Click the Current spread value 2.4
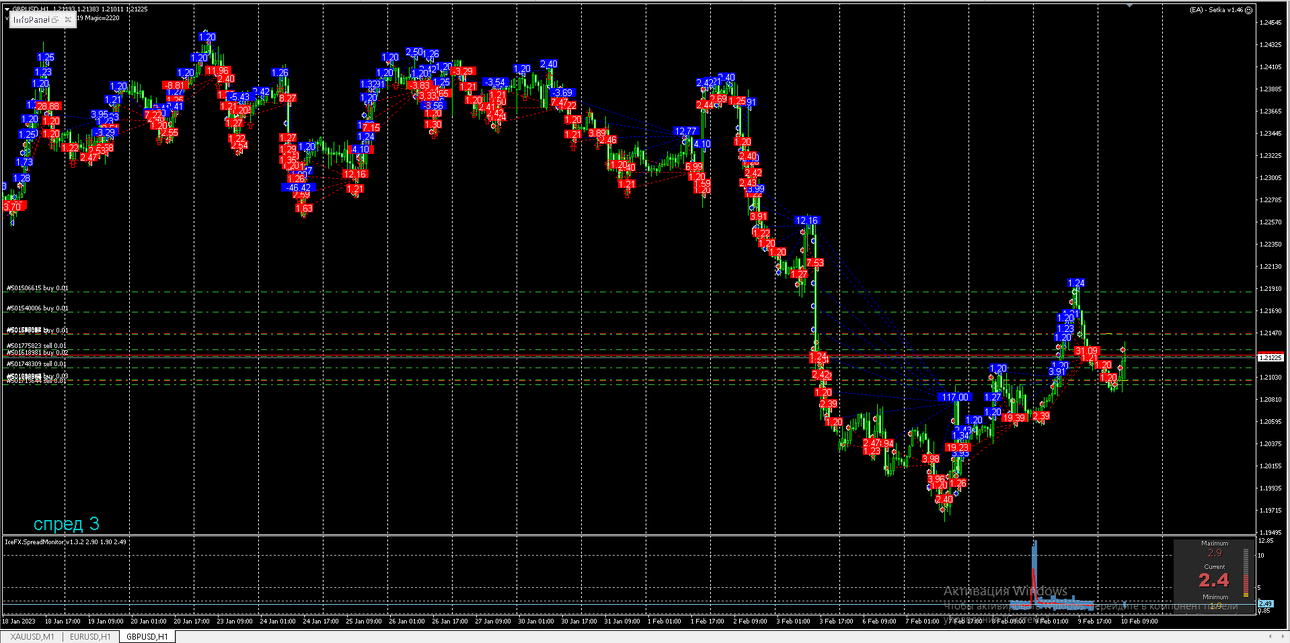This screenshot has width=1290, height=643. click(1214, 579)
